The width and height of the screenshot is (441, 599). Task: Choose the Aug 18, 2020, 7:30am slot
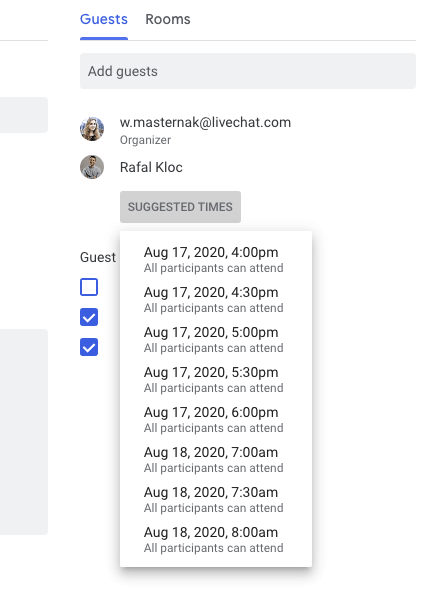(x=216, y=499)
